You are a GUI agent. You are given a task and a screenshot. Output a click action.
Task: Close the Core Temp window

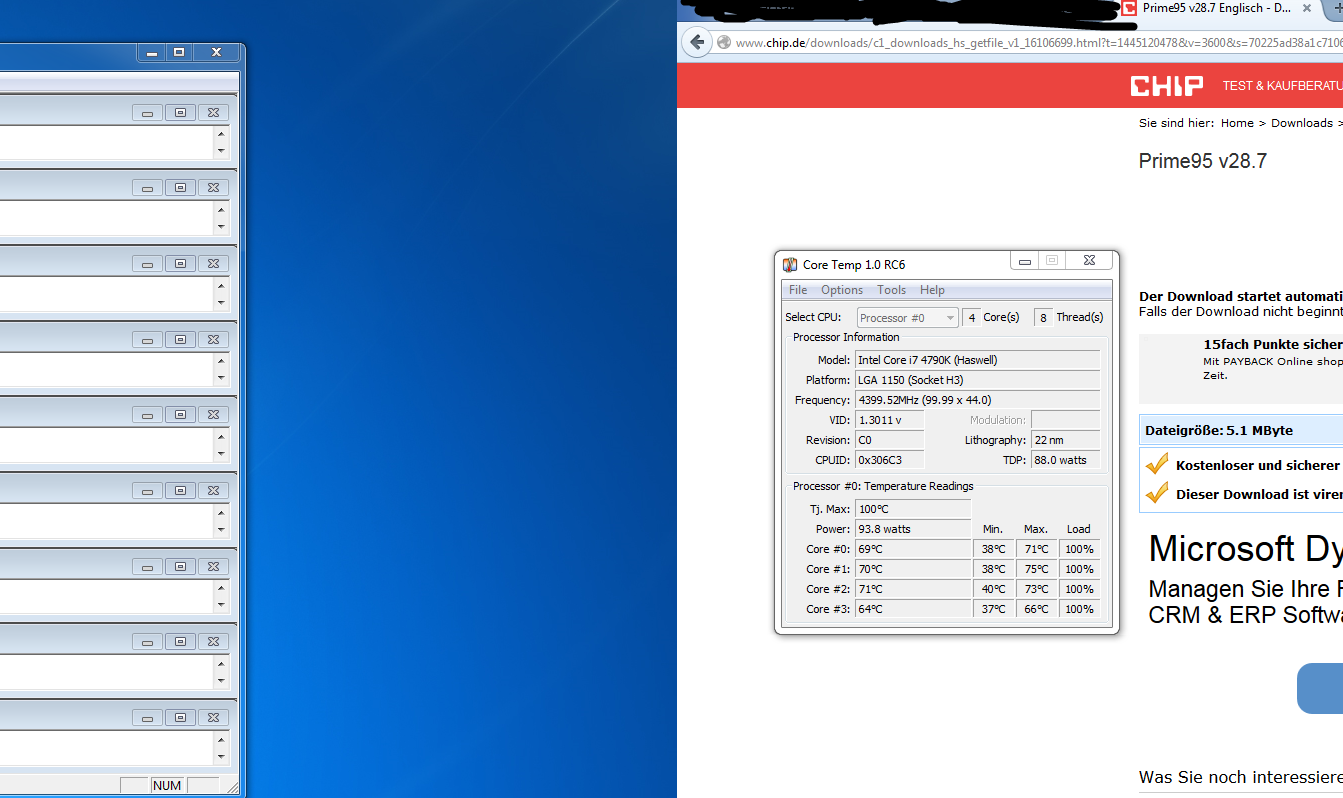1088,261
